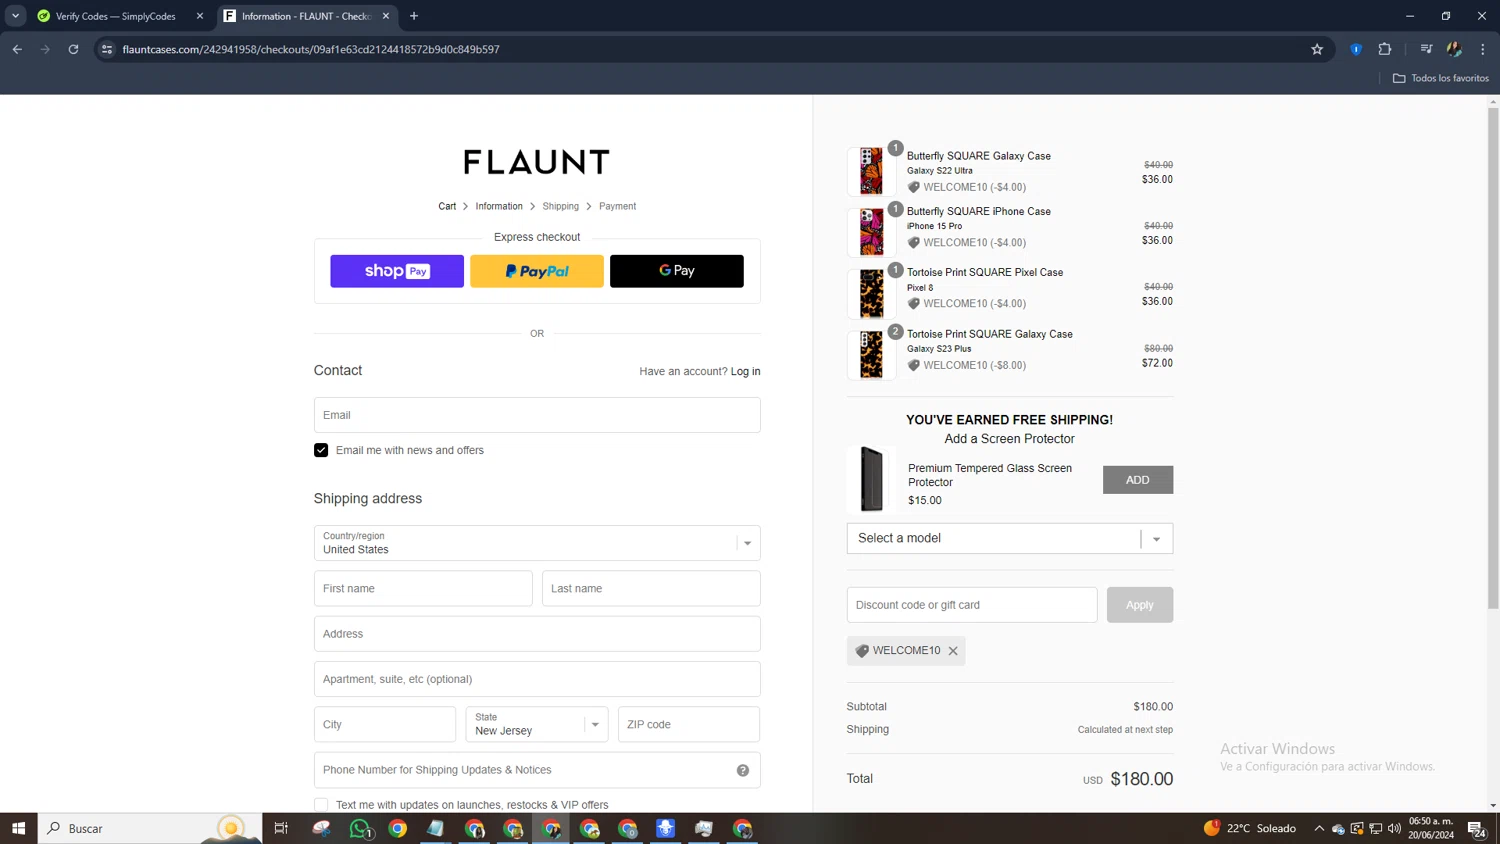Click the Butterfly SQUARE iPhone Case thumbnail
This screenshot has height=844, width=1500.
coord(872,232)
